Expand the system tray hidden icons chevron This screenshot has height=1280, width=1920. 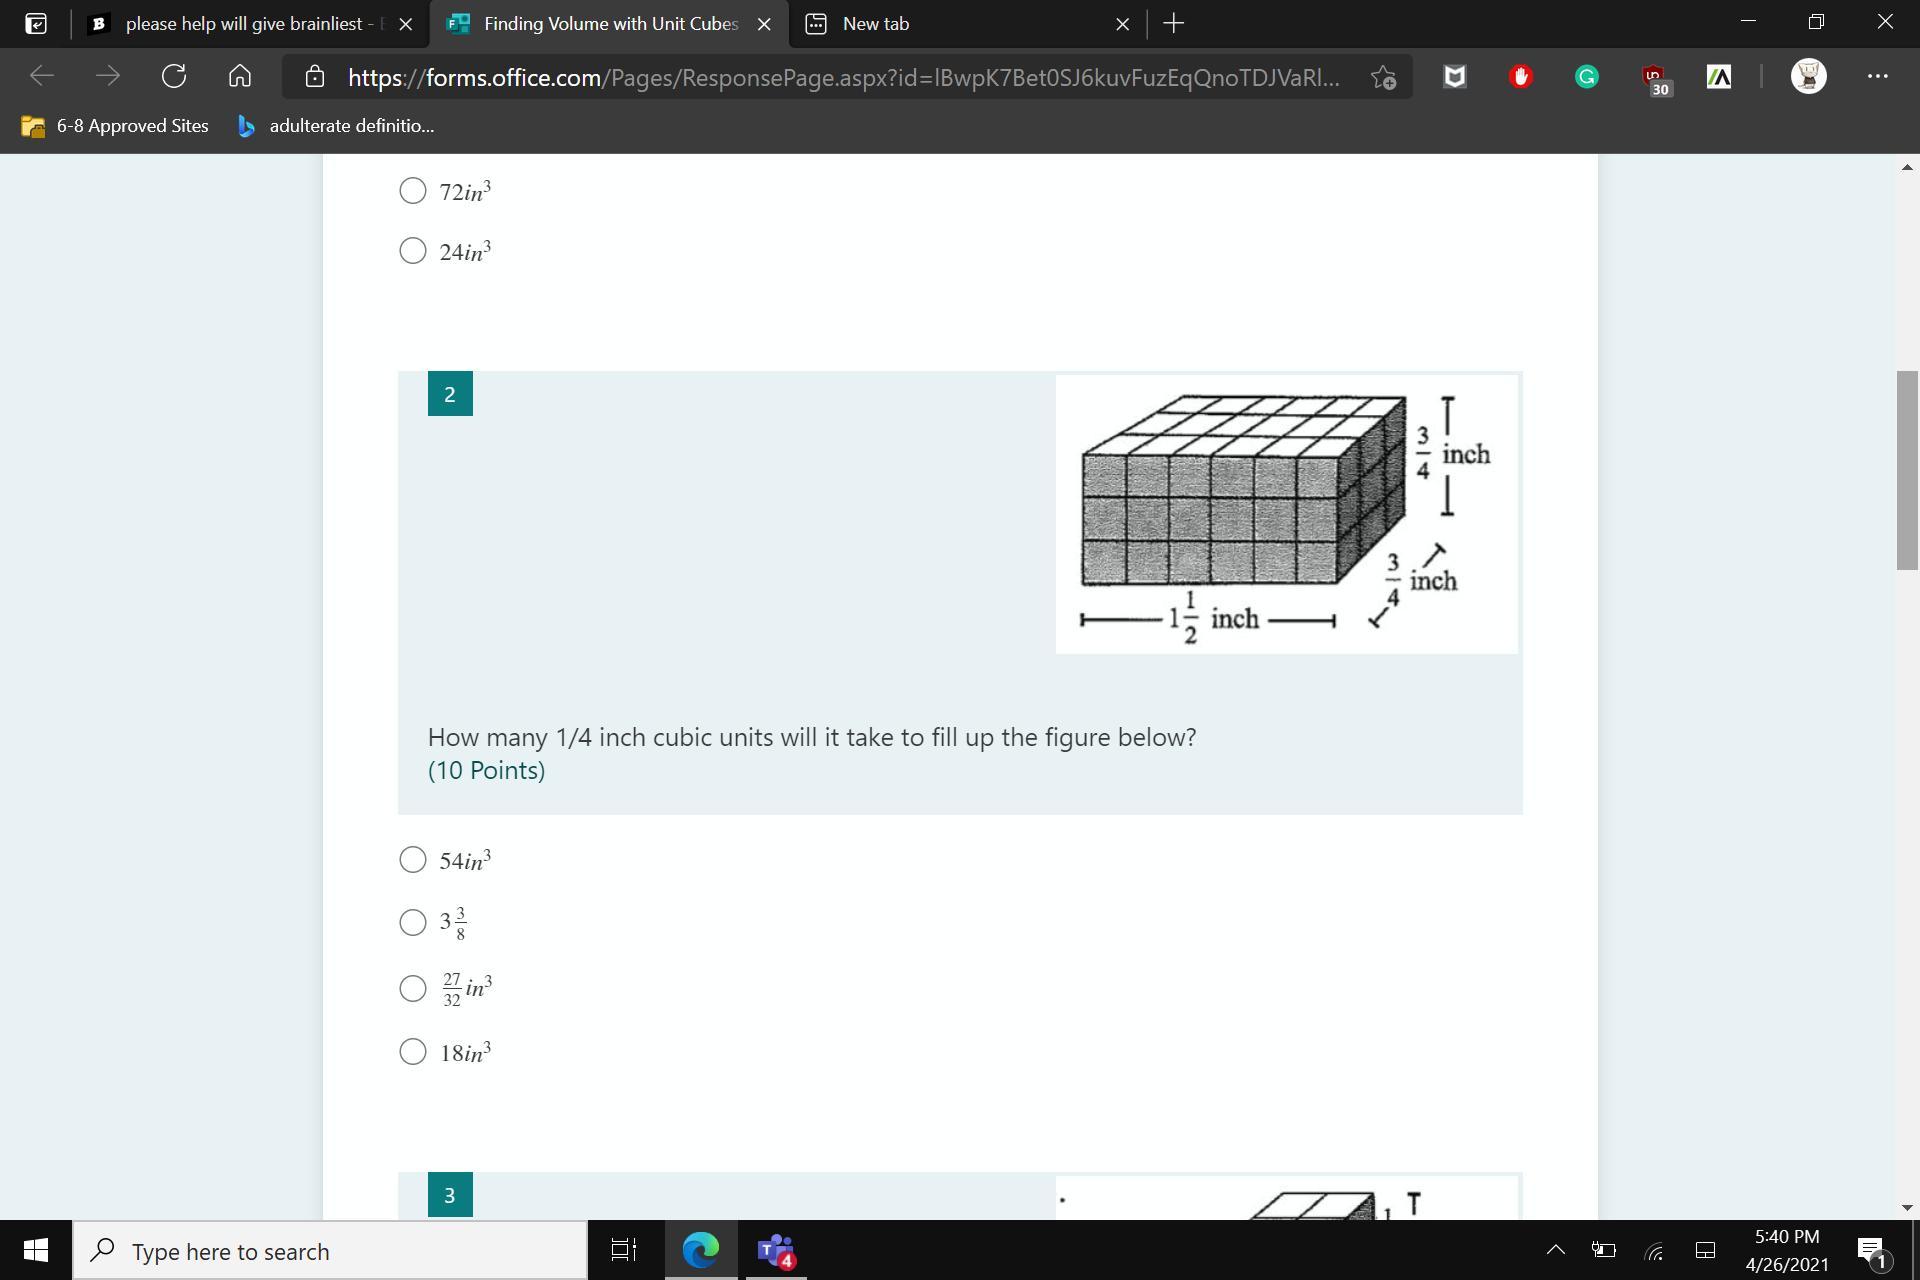tap(1556, 1250)
